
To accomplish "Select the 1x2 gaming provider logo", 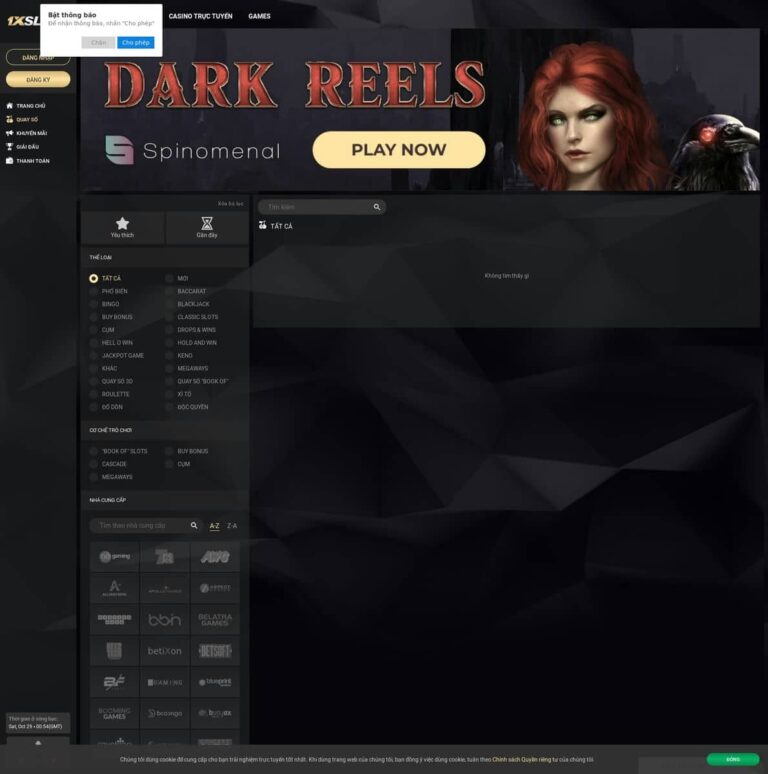I will tap(115, 556).
